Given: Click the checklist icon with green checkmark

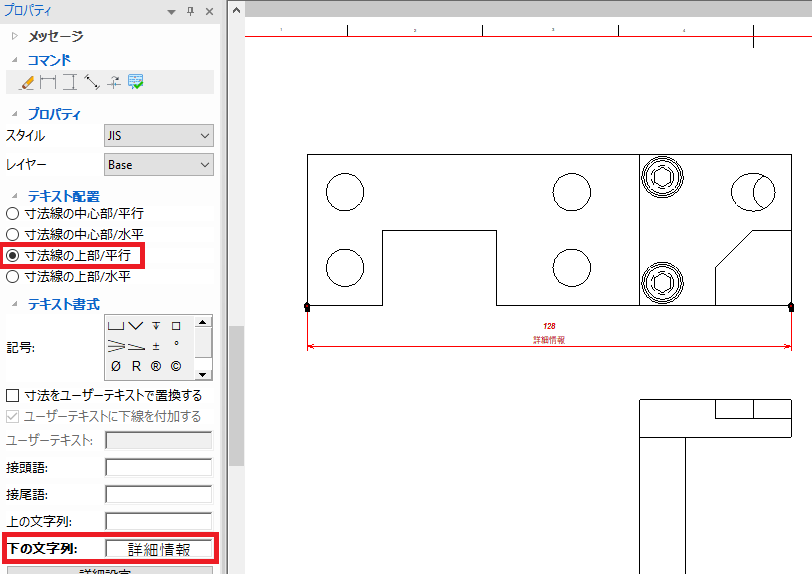Looking at the screenshot, I should [136, 82].
